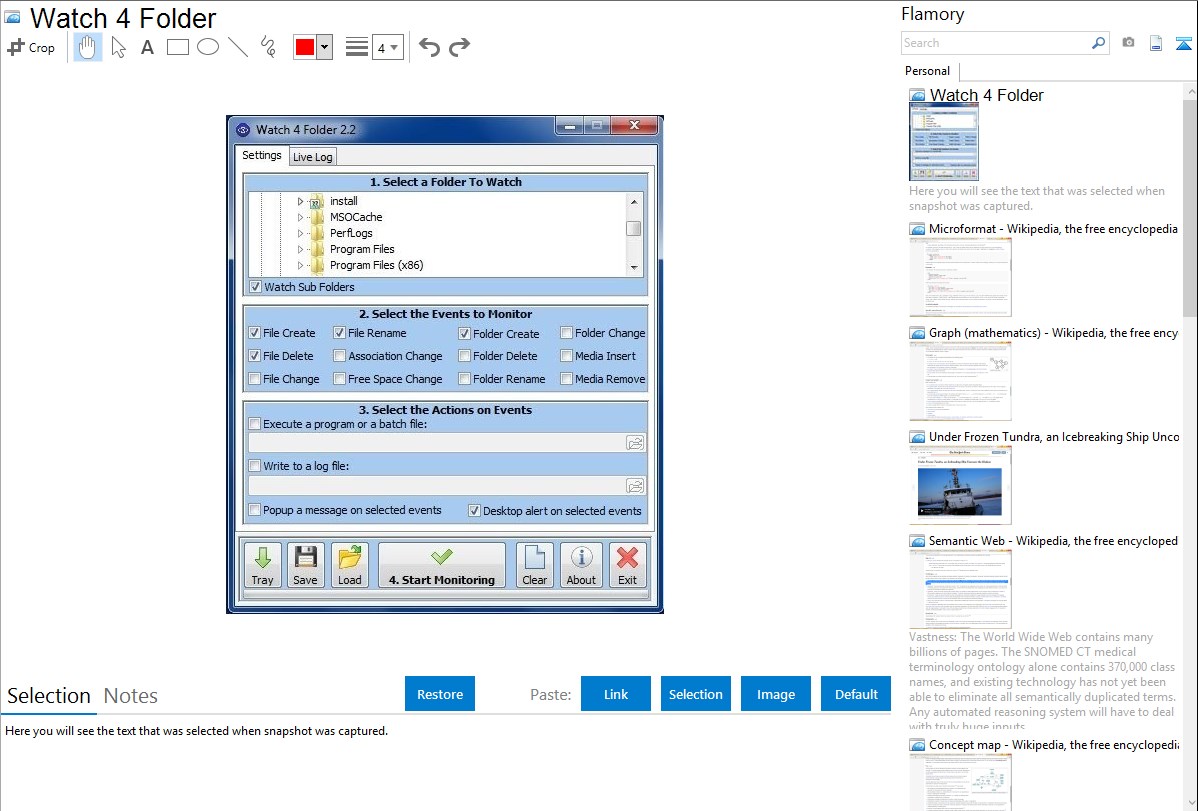Select the rectangle shape tool
The image size is (1198, 811).
tap(177, 47)
